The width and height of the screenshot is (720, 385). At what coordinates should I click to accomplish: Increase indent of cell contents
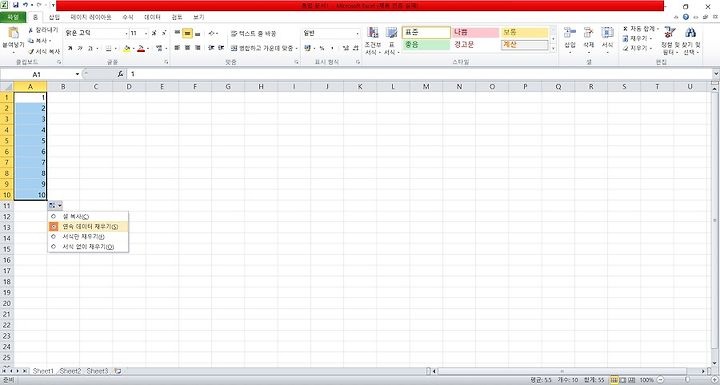[221, 48]
